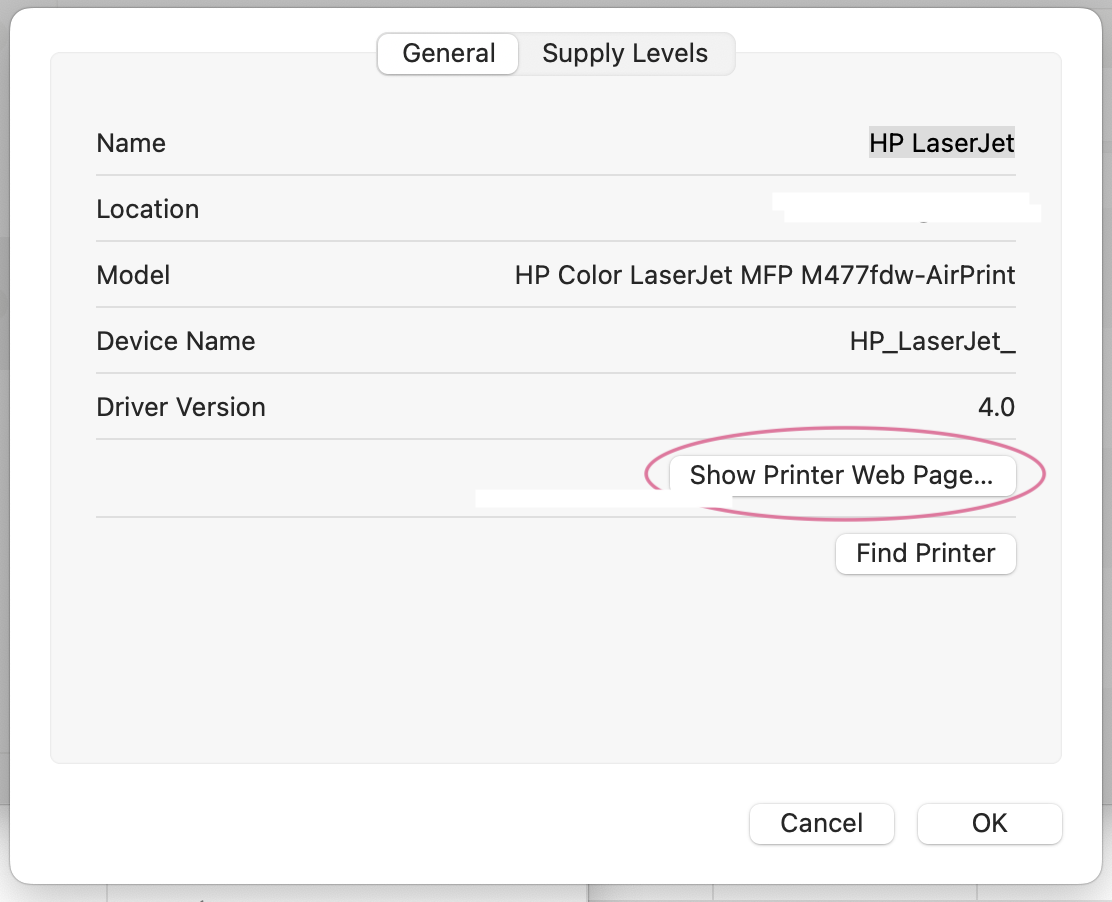Click the Device Name value HP_LaserJet_
The height and width of the screenshot is (902, 1112).
pos(931,340)
